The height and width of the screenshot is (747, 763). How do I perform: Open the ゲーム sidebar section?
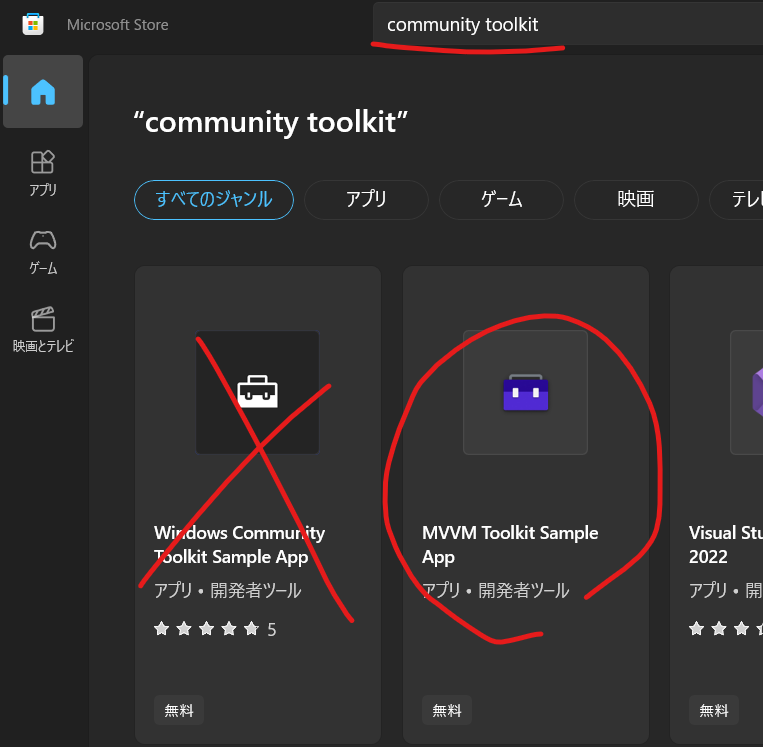[43, 252]
